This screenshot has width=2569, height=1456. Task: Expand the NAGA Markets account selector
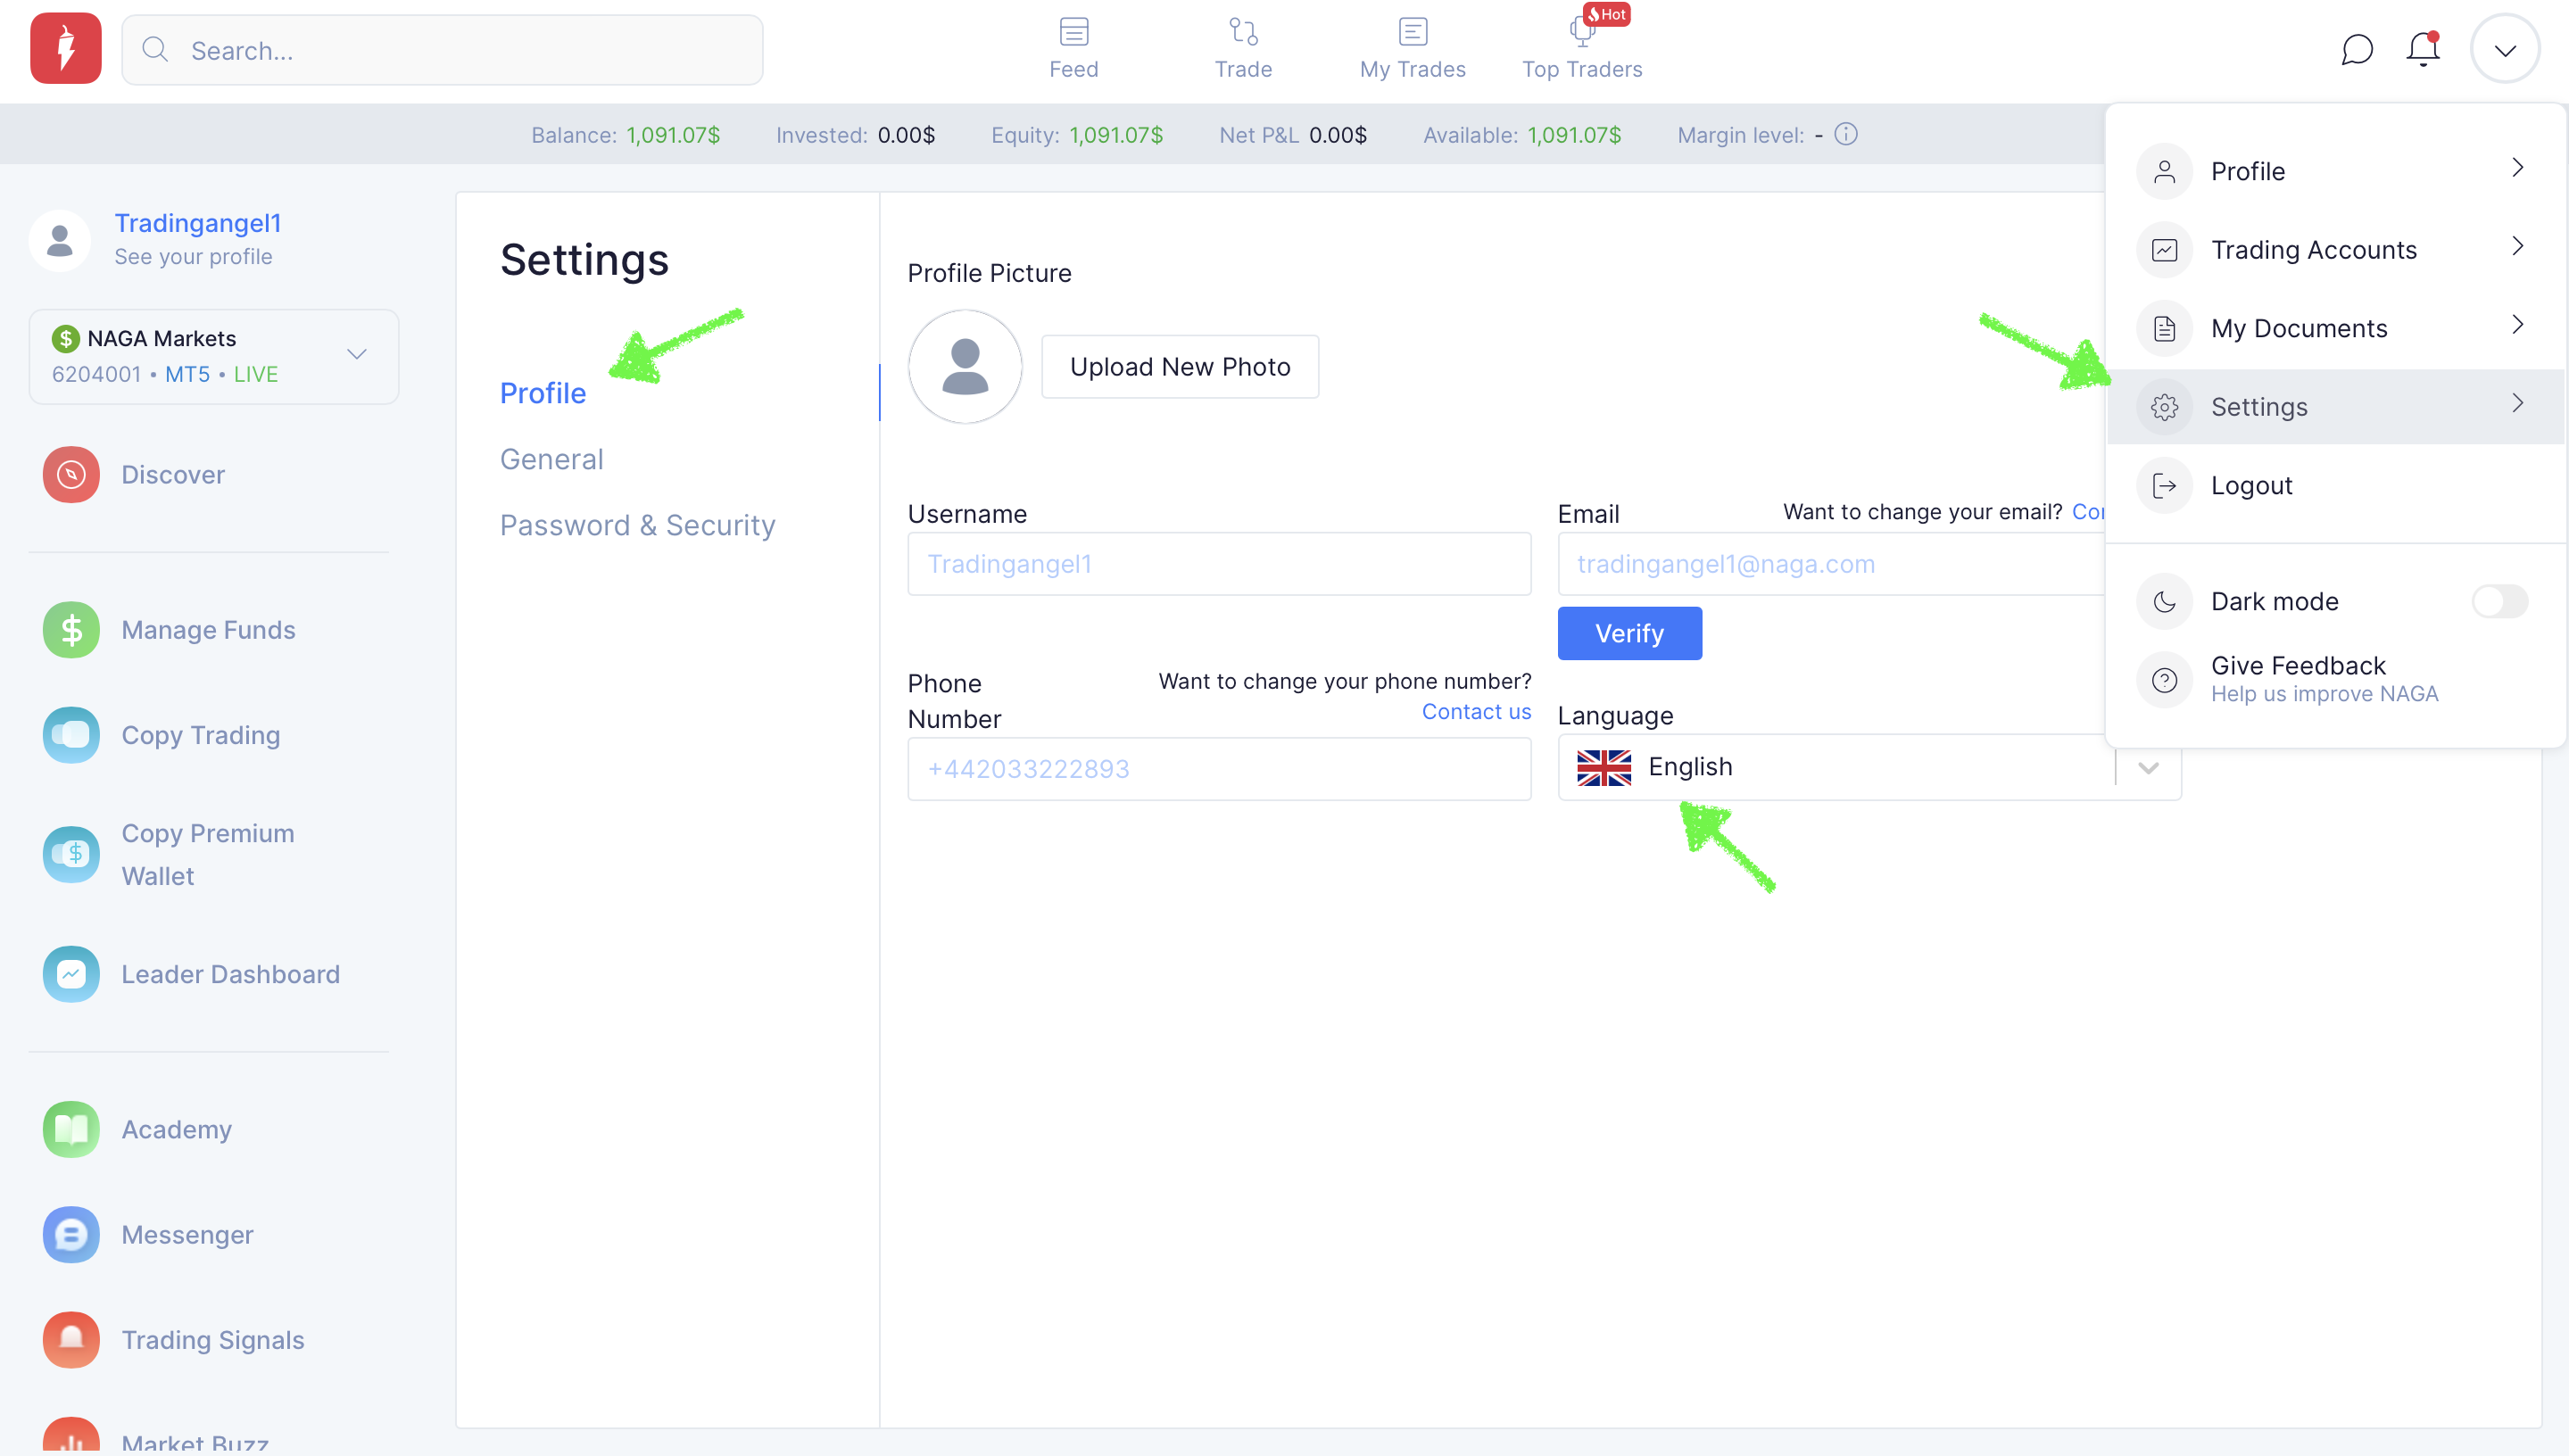click(x=356, y=355)
